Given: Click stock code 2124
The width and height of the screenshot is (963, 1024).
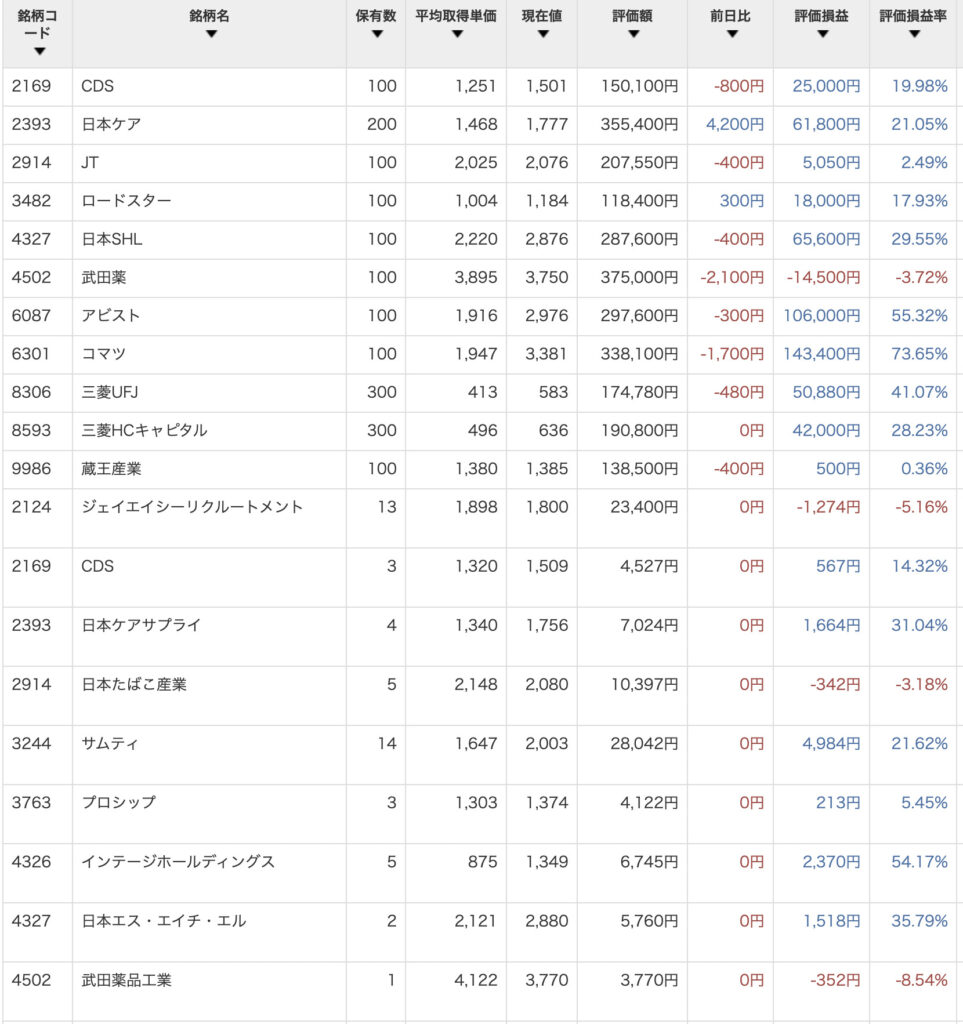Looking at the screenshot, I should [31, 507].
